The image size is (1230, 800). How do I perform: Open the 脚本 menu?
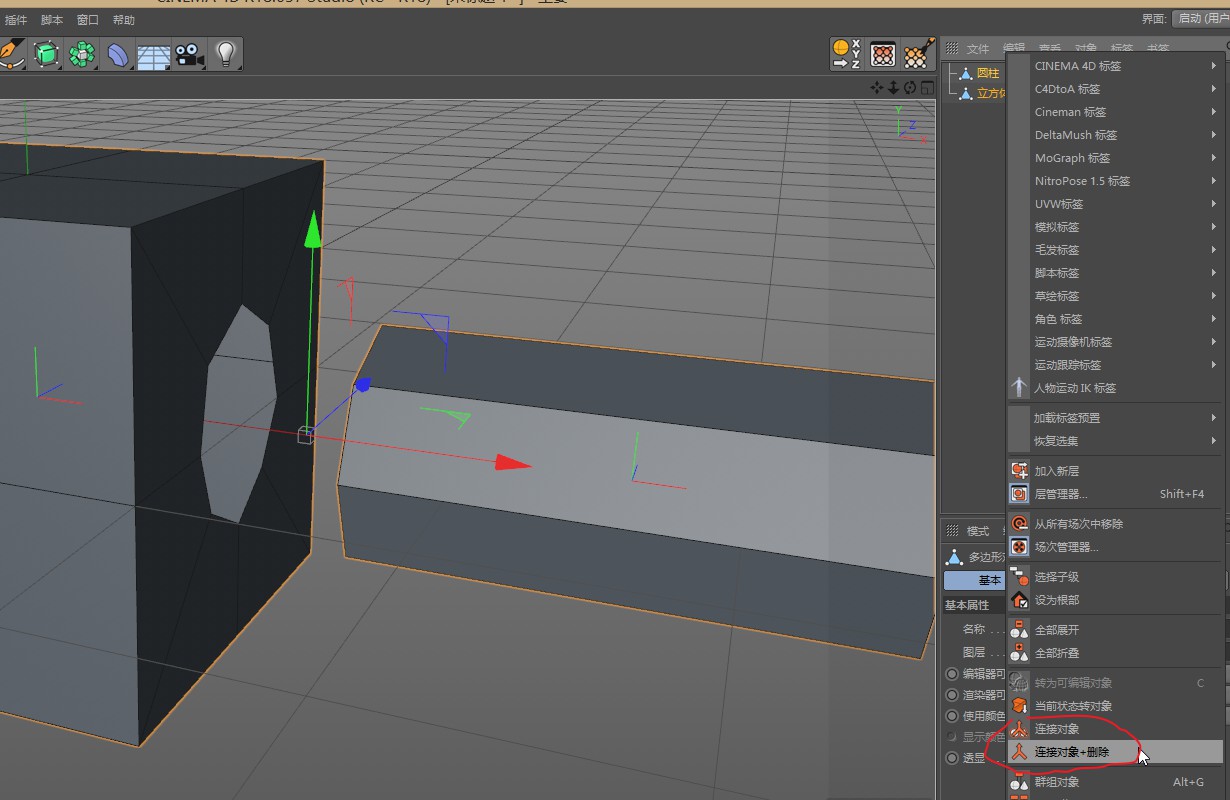(52, 20)
